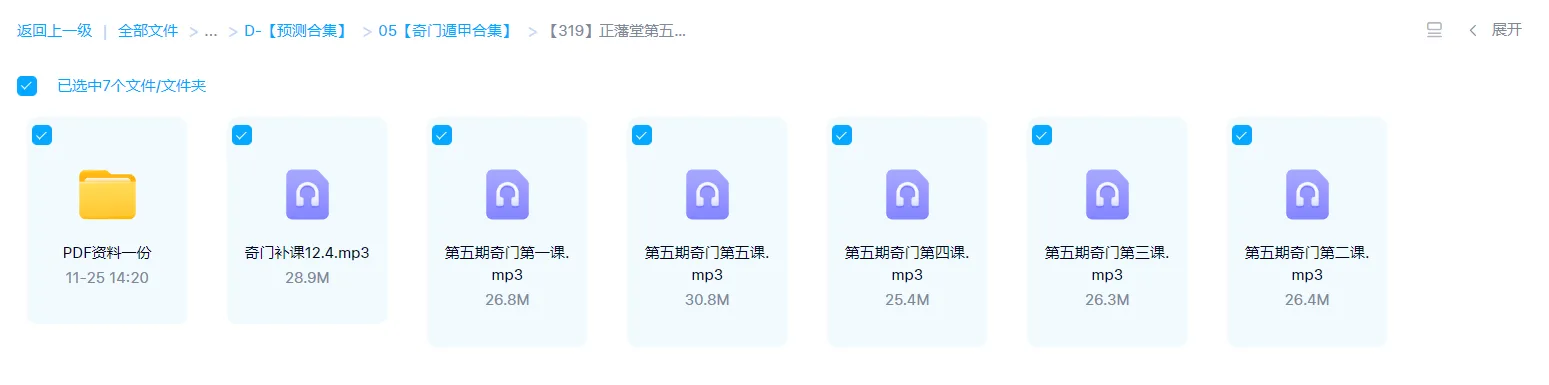The image size is (1549, 385).
Task: Click the 28.9M file size
Action: point(307,278)
